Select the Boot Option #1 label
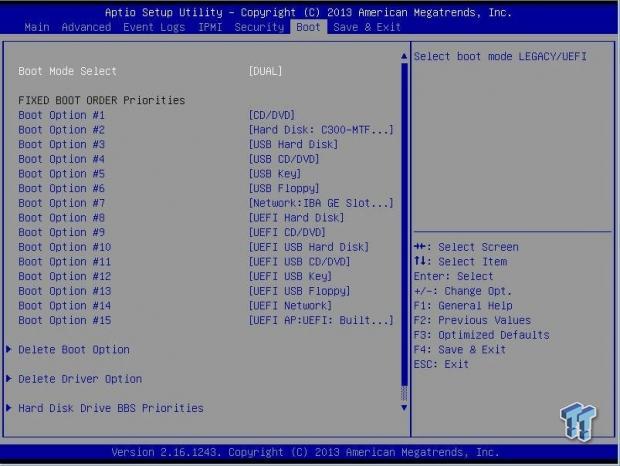Image resolution: width=620 pixels, height=466 pixels. [61, 115]
